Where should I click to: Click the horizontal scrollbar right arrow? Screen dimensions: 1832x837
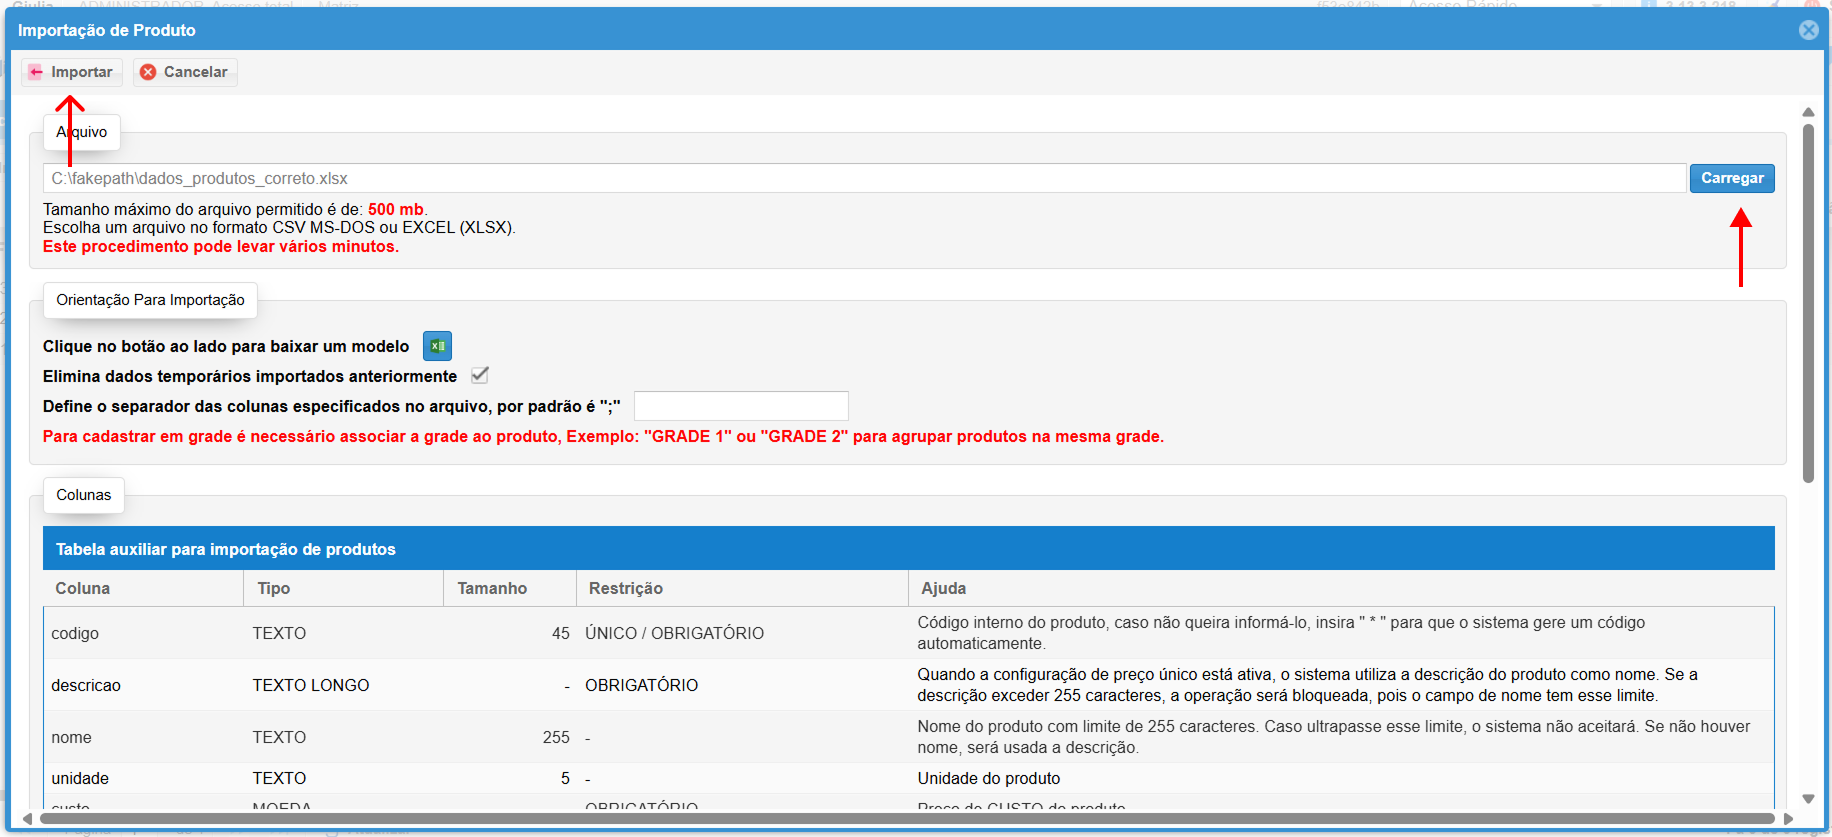(x=1788, y=819)
